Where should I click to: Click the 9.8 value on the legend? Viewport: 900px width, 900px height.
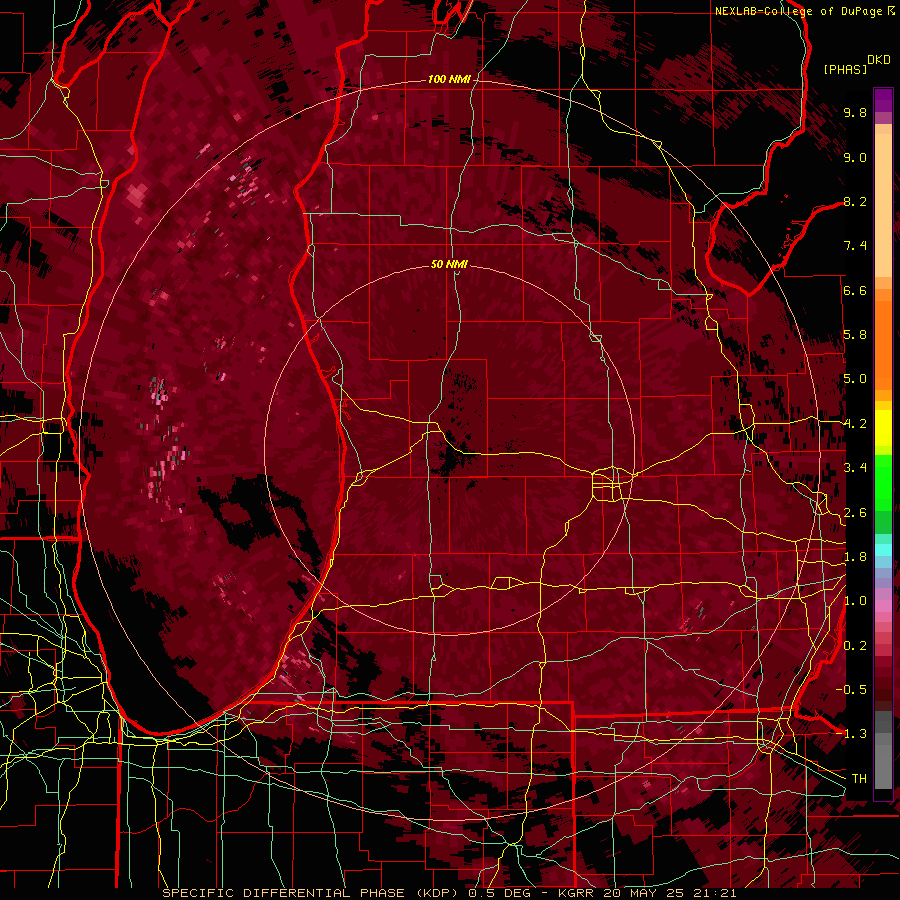coord(855,113)
